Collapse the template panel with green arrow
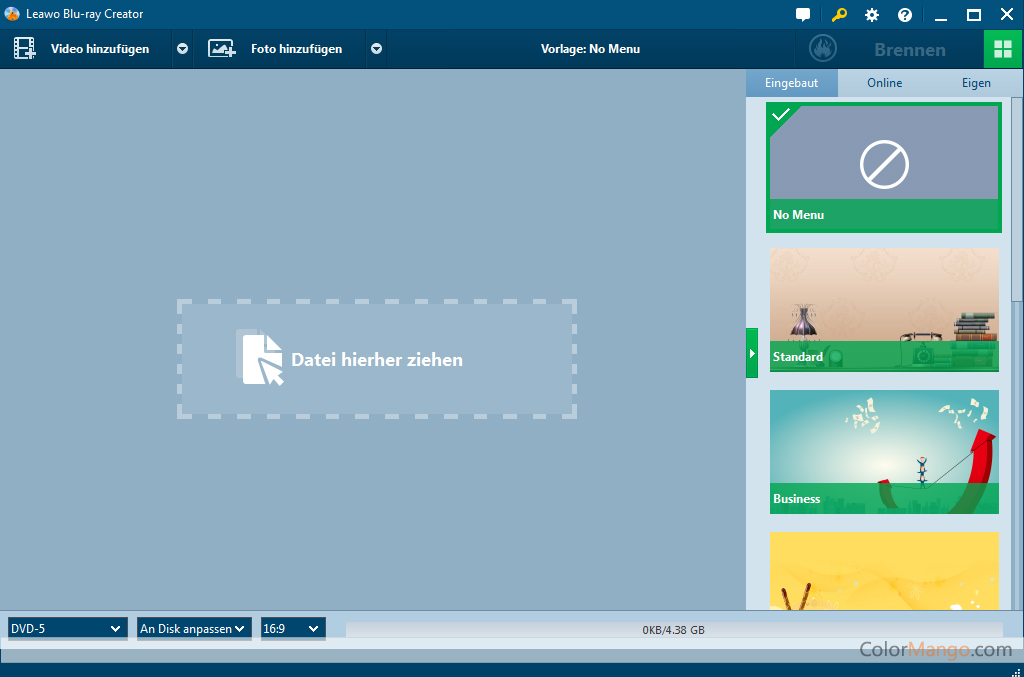1024x677 pixels. click(752, 353)
